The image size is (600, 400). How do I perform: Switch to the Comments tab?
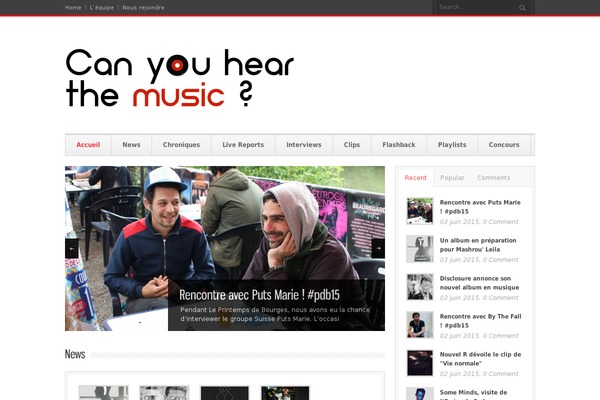pos(494,178)
